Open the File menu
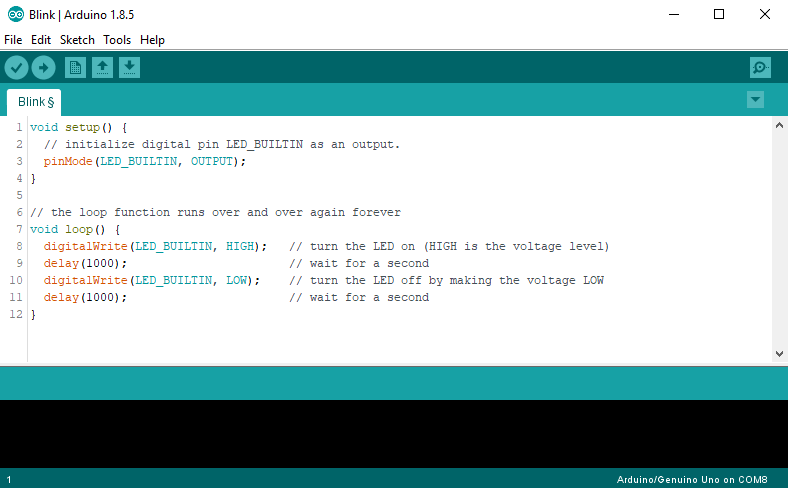 (x=13, y=40)
